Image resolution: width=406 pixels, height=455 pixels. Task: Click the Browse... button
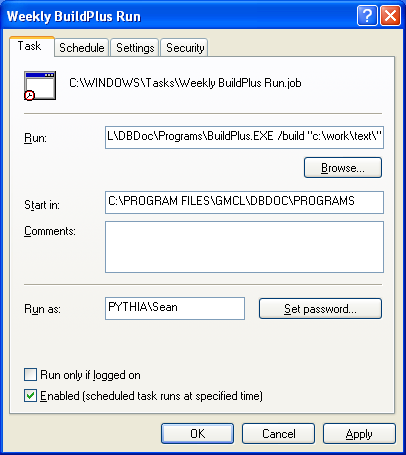343,168
